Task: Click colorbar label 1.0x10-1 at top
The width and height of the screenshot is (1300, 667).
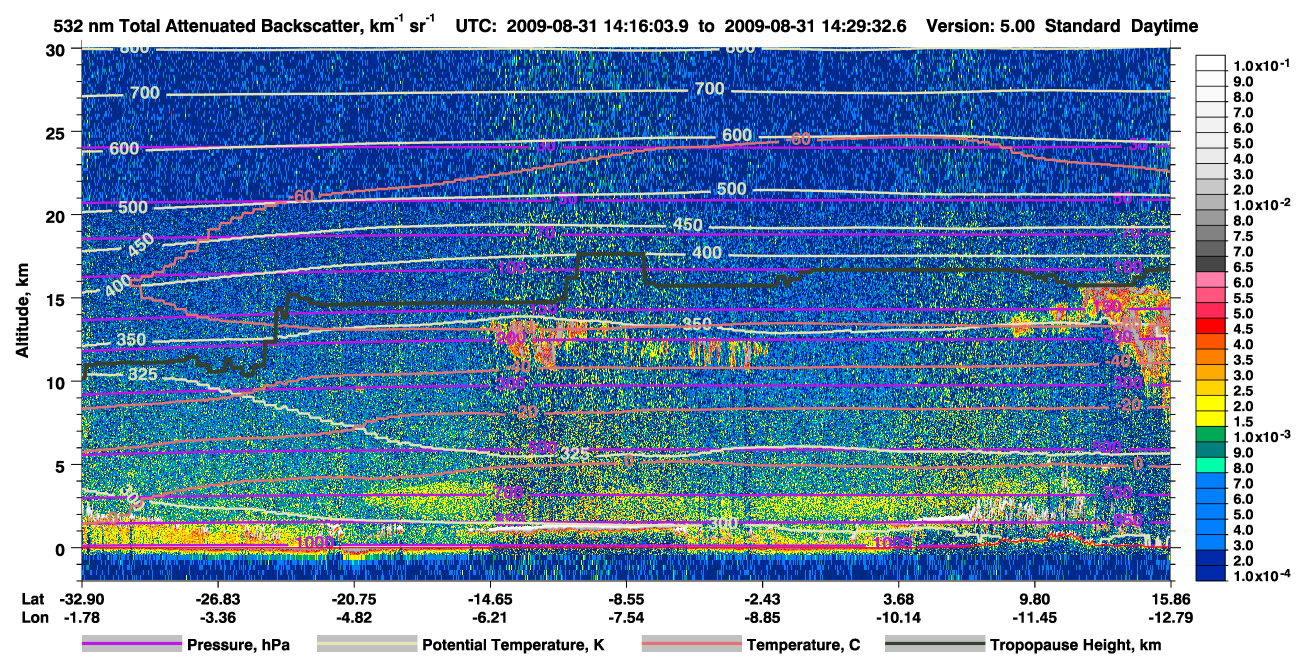Action: point(1261,66)
